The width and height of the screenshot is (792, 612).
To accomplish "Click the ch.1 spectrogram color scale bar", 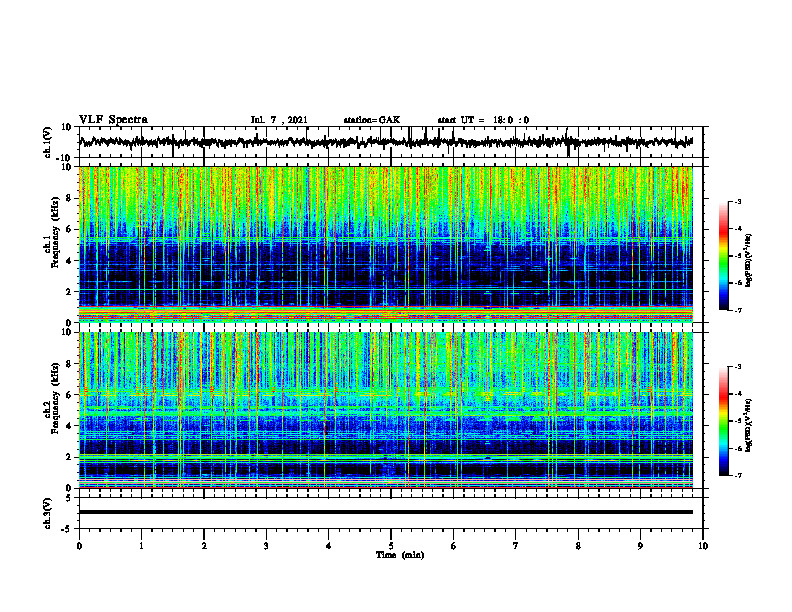I will tap(723, 256).
